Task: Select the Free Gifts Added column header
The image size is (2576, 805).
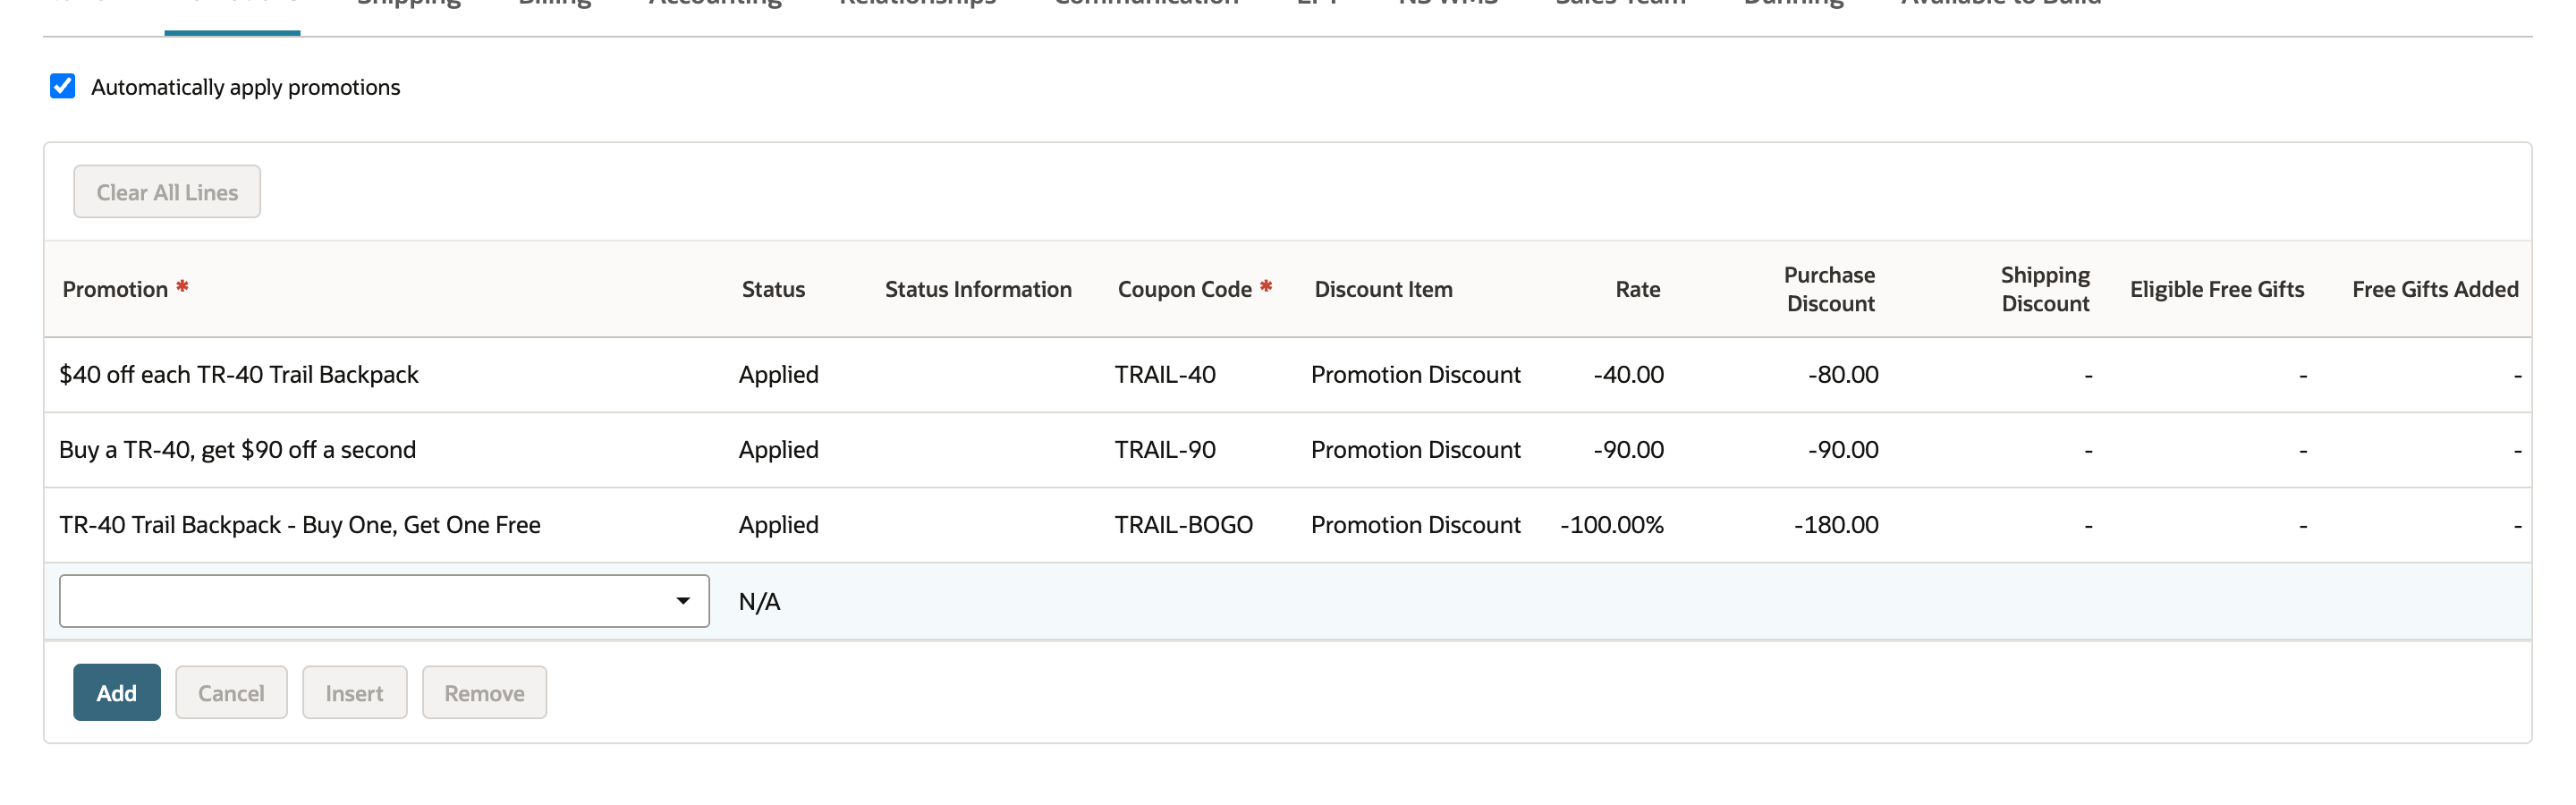Action: [x=2435, y=289]
